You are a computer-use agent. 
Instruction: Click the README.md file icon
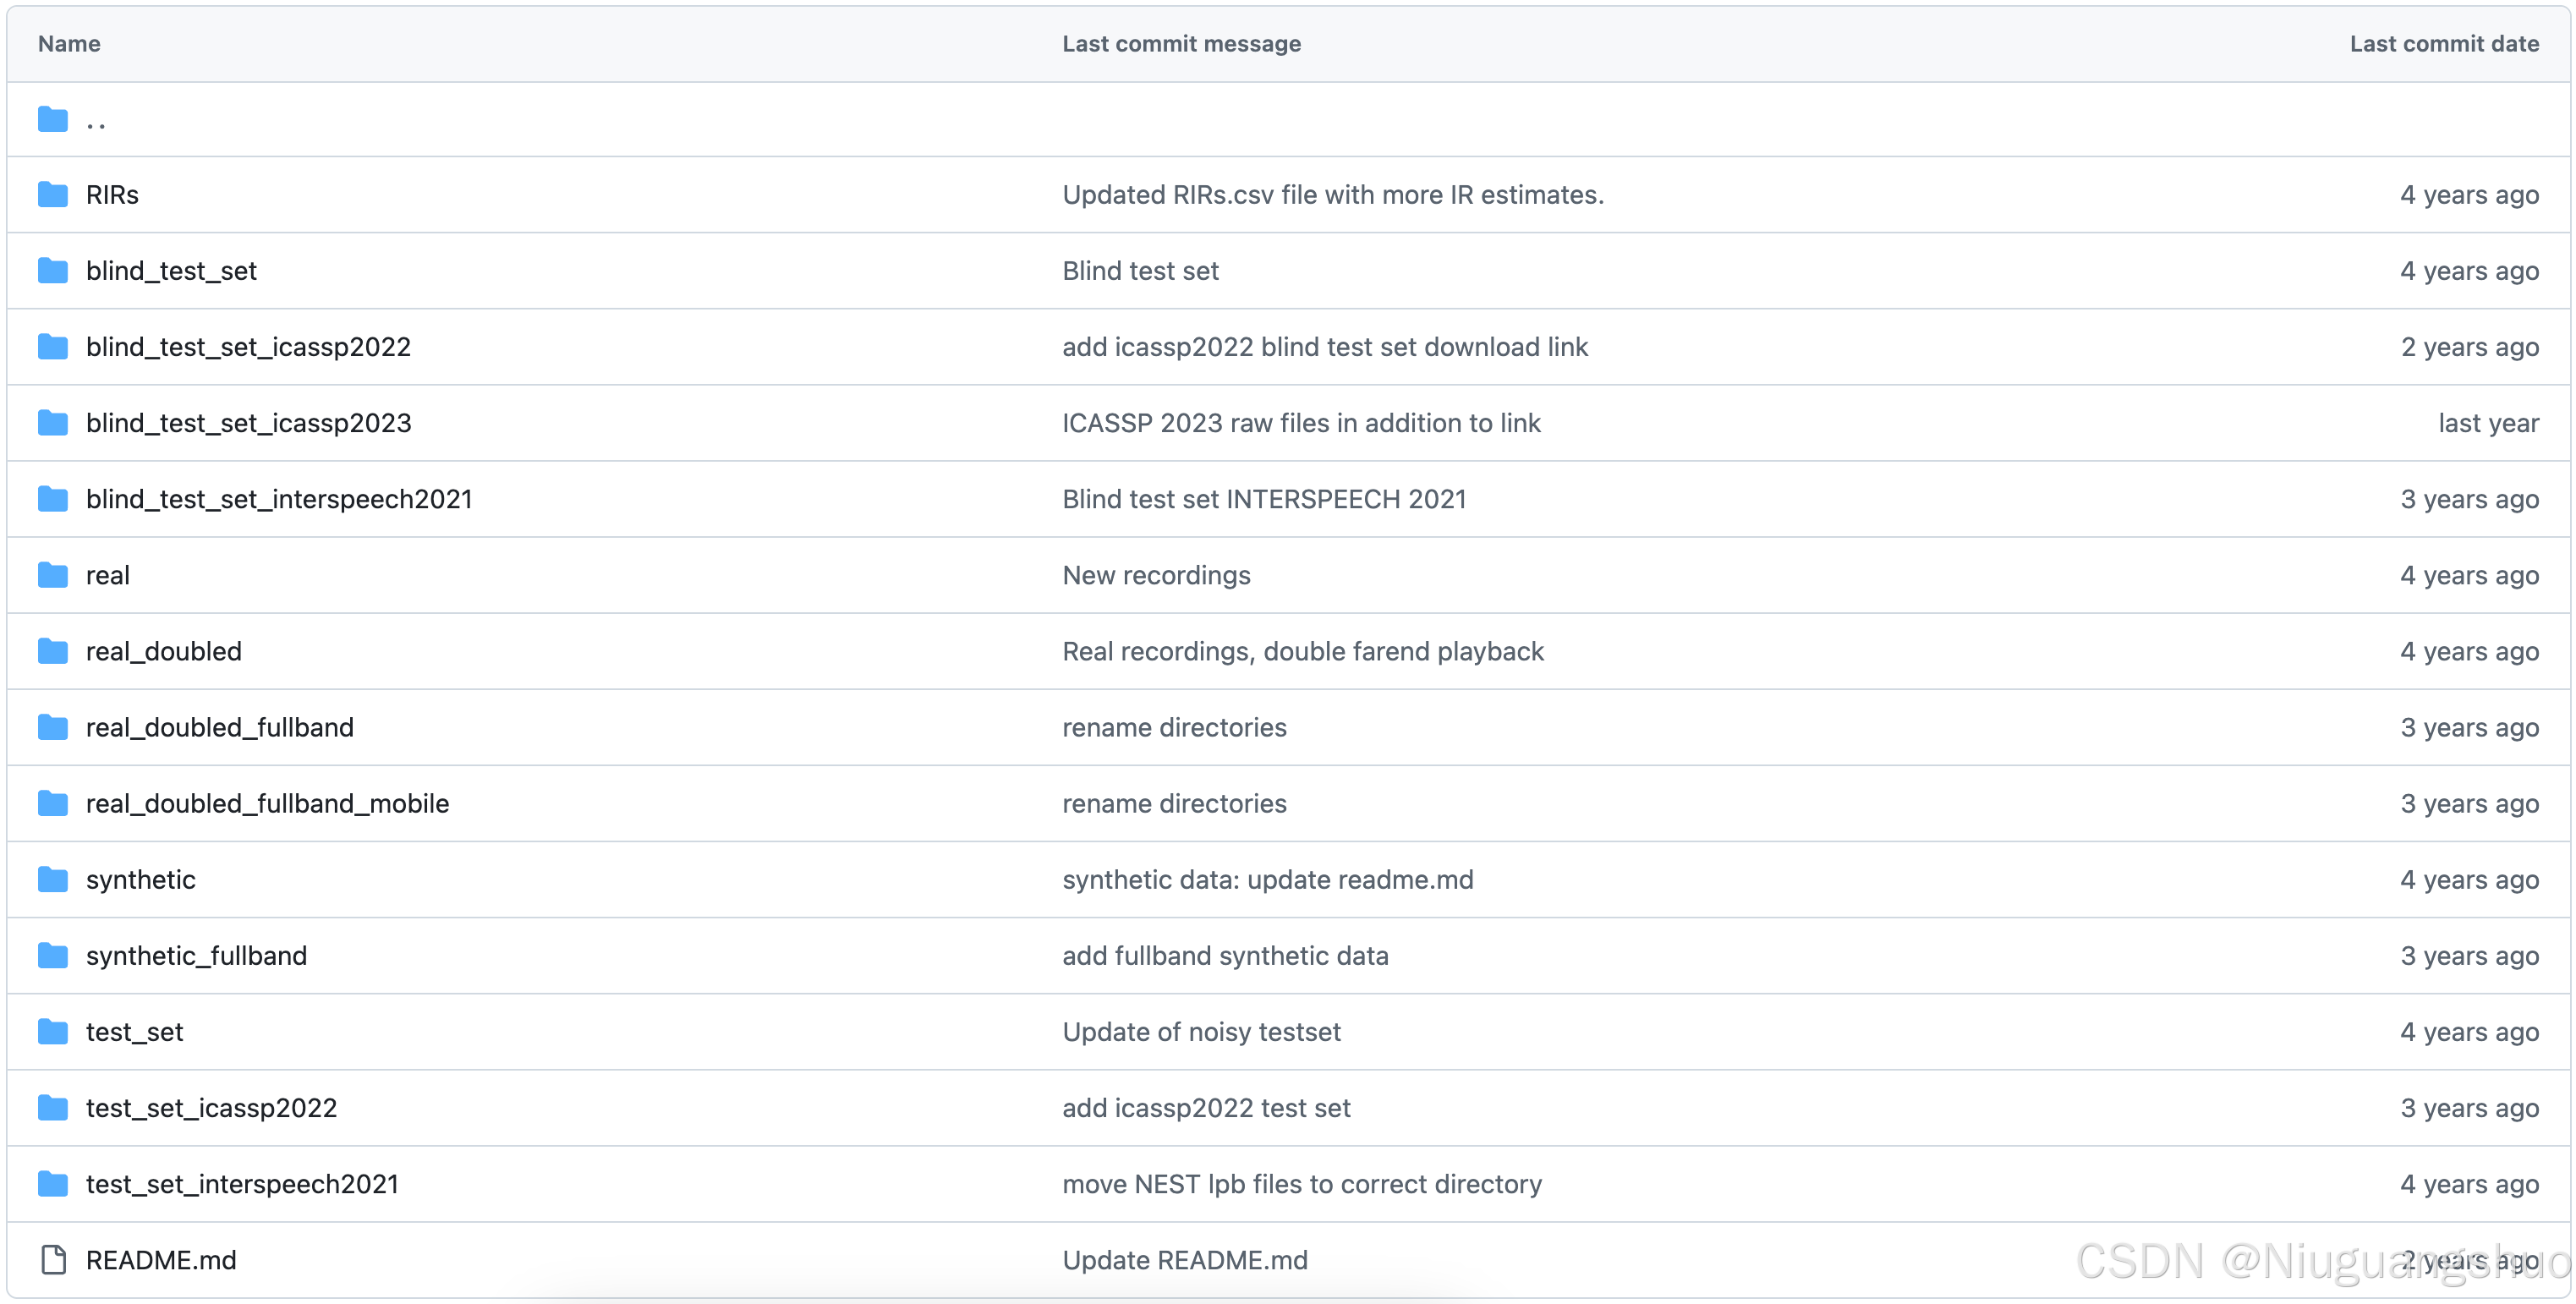point(53,1260)
